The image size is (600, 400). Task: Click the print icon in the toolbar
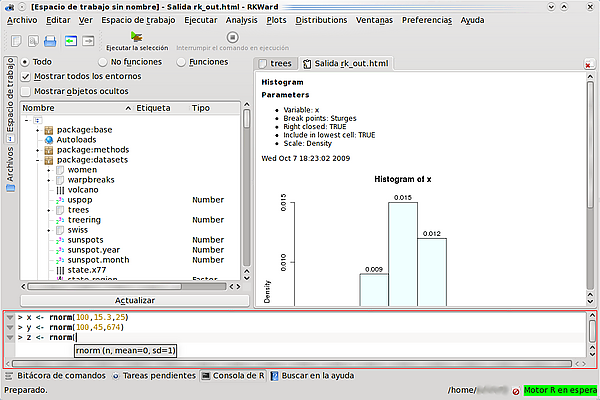tap(50, 41)
